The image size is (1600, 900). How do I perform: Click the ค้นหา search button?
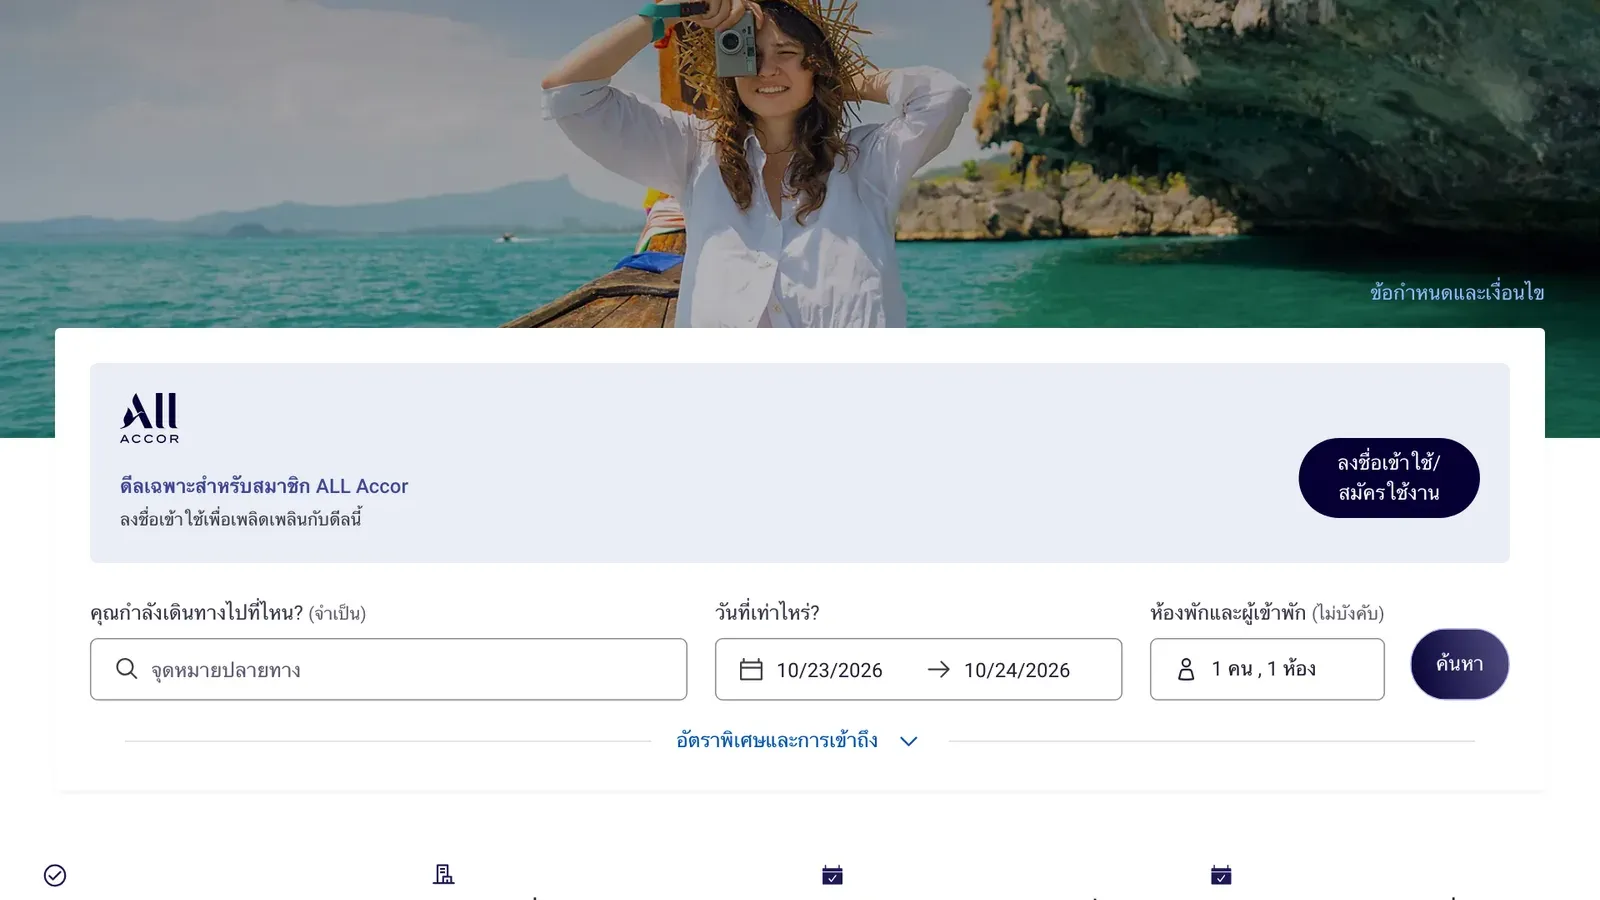[x=1459, y=664]
